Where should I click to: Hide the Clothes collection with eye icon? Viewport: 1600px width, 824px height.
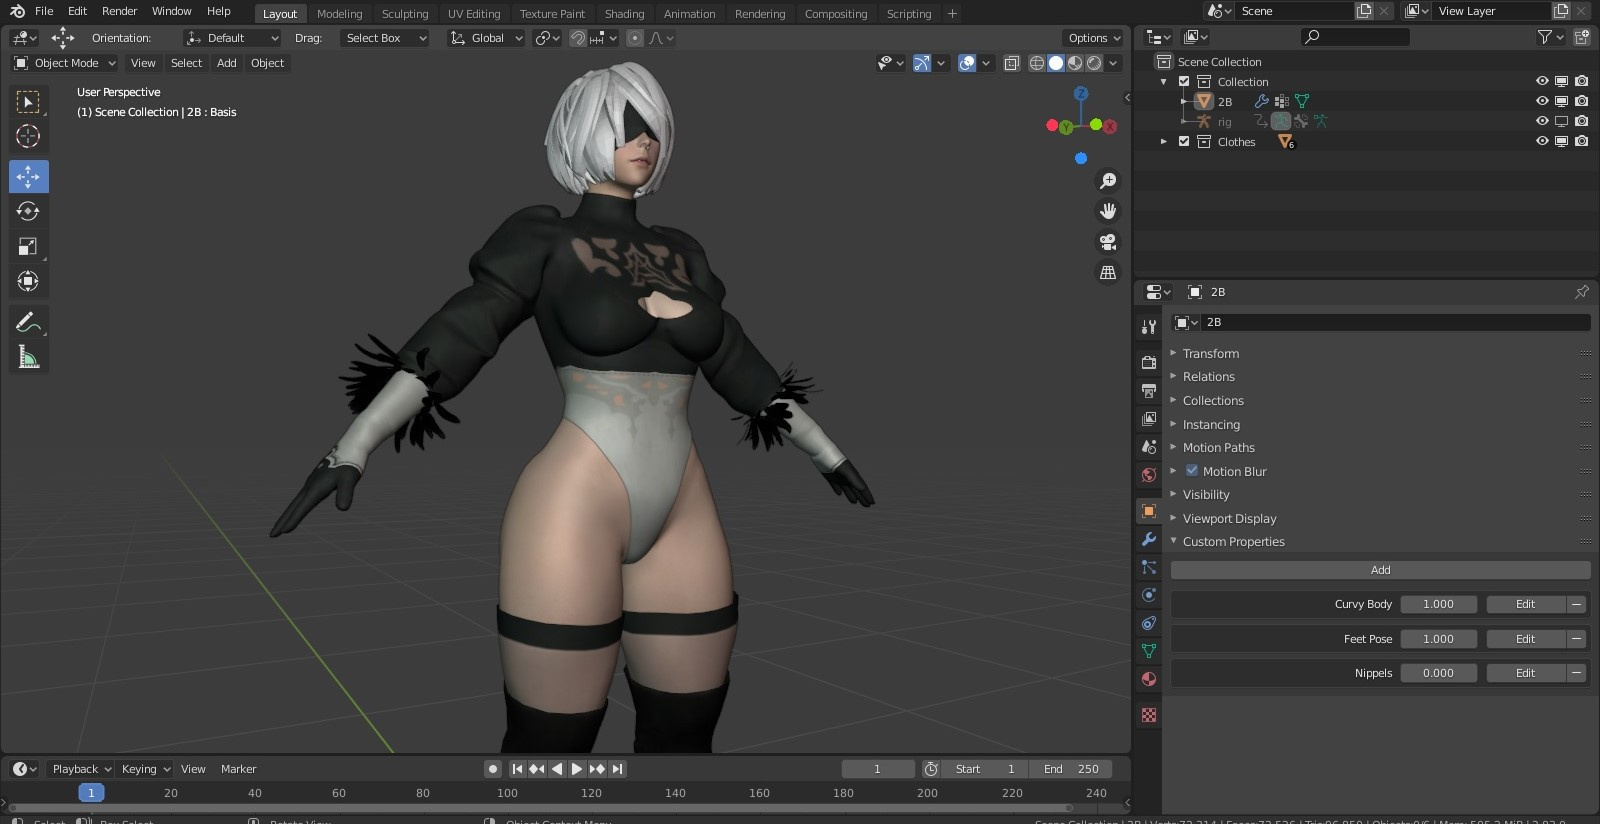click(x=1542, y=141)
